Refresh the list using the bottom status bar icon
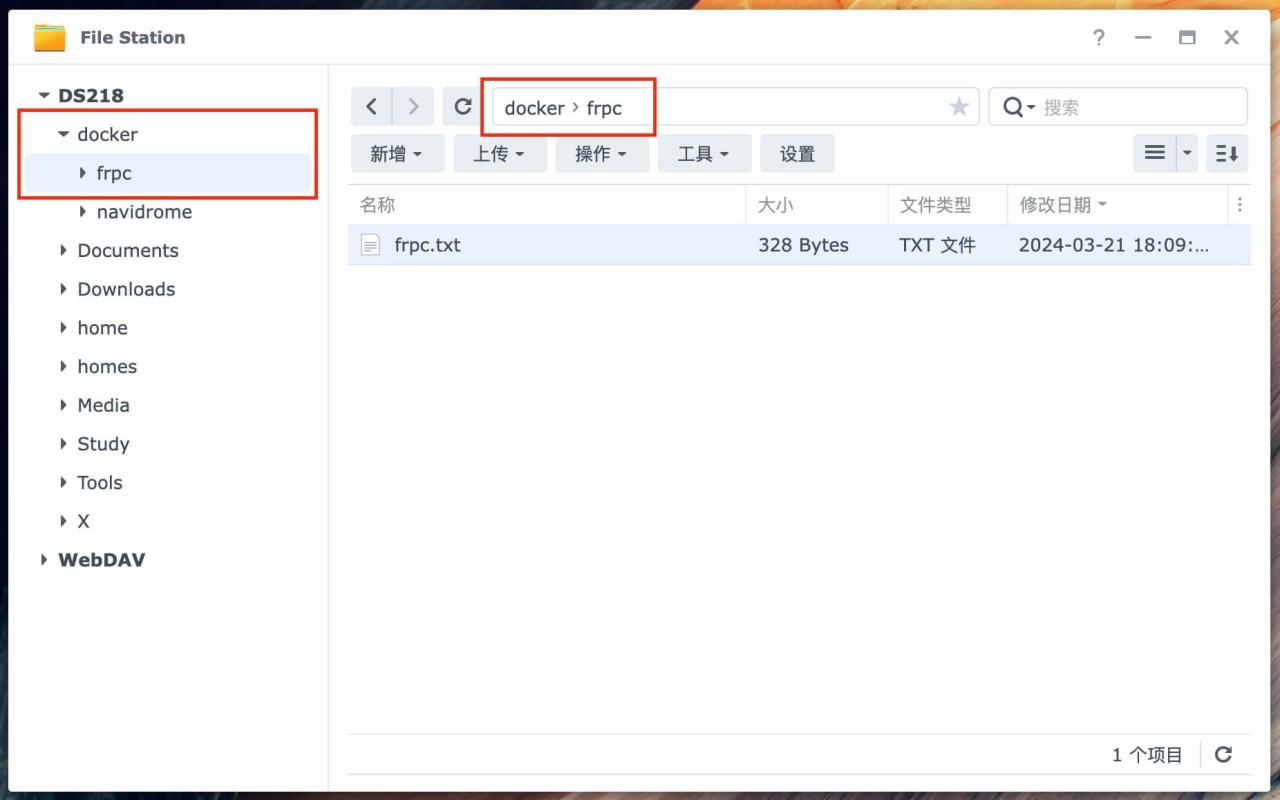 click(x=1223, y=755)
